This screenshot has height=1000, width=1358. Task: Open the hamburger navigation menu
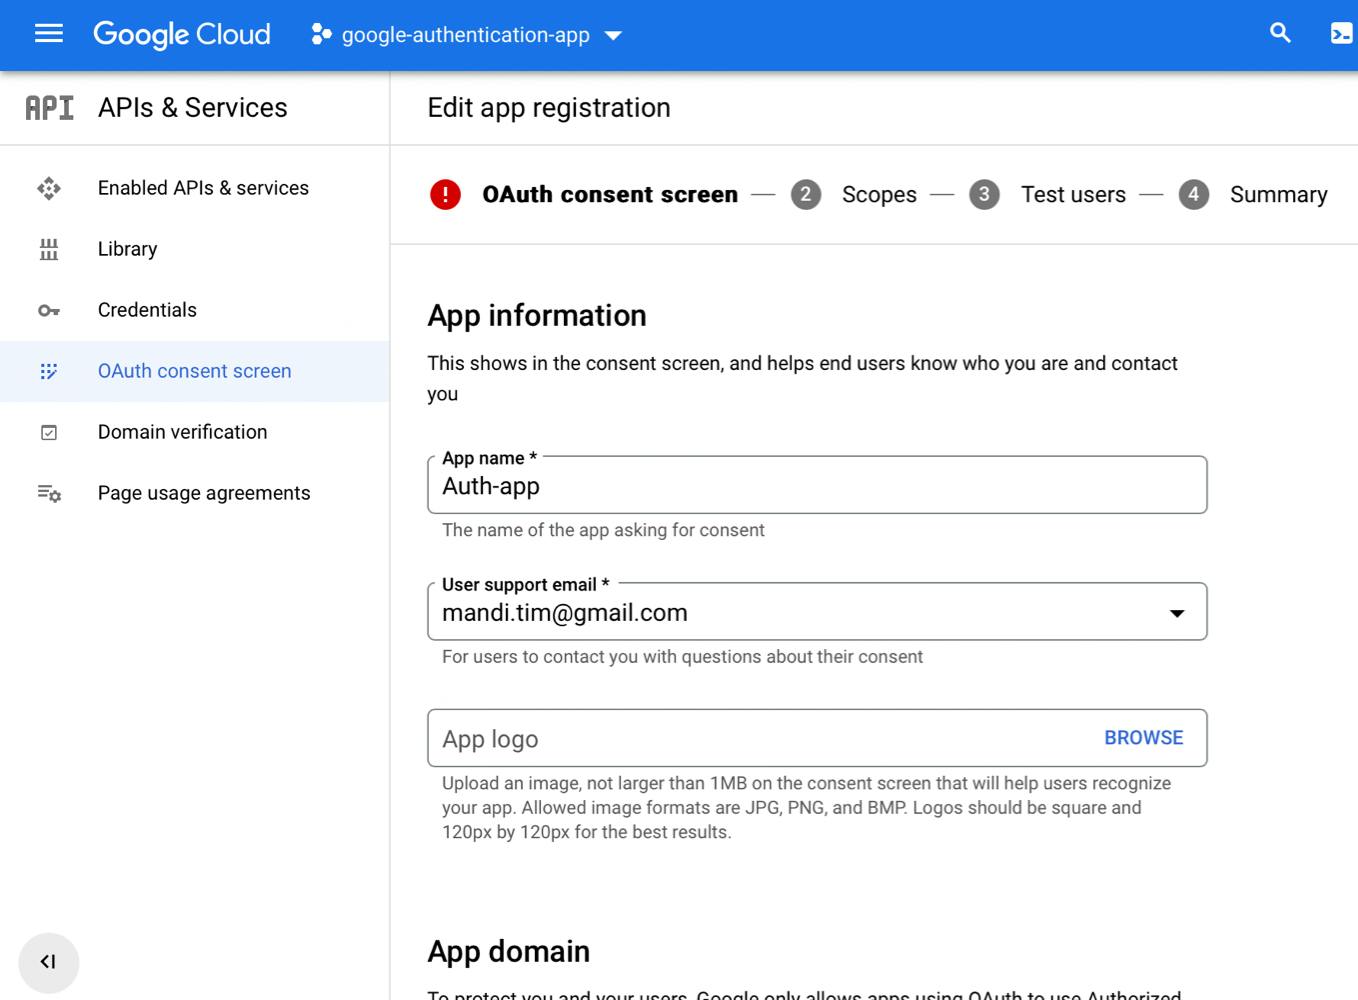49,34
